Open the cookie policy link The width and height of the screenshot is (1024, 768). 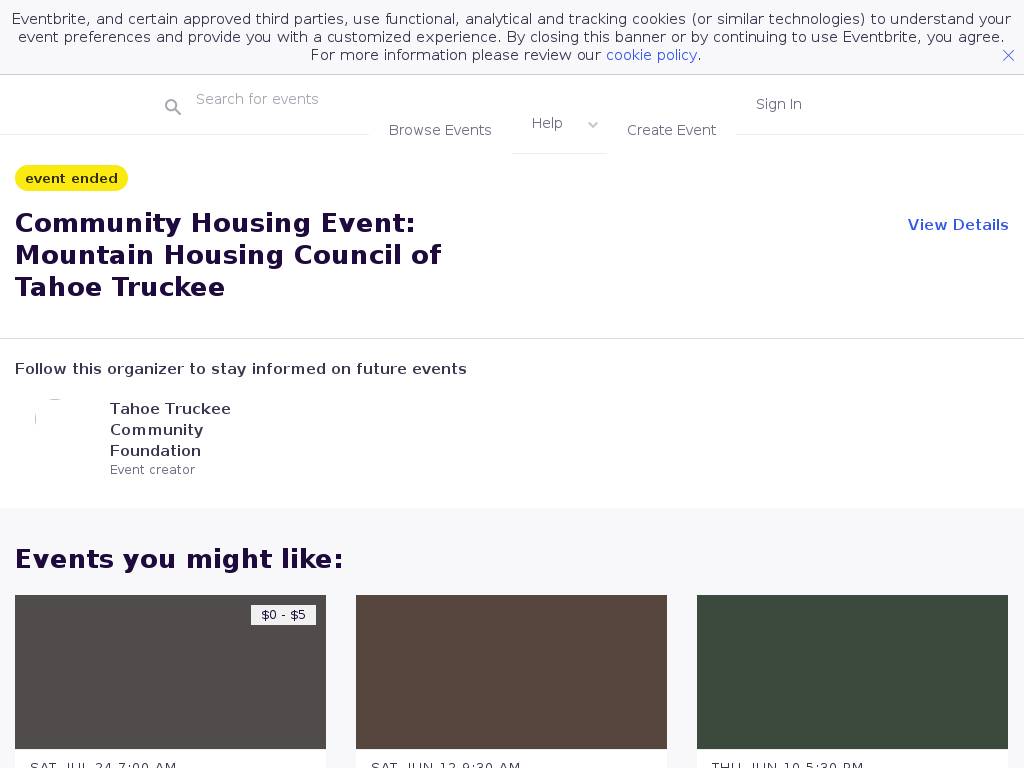click(651, 55)
